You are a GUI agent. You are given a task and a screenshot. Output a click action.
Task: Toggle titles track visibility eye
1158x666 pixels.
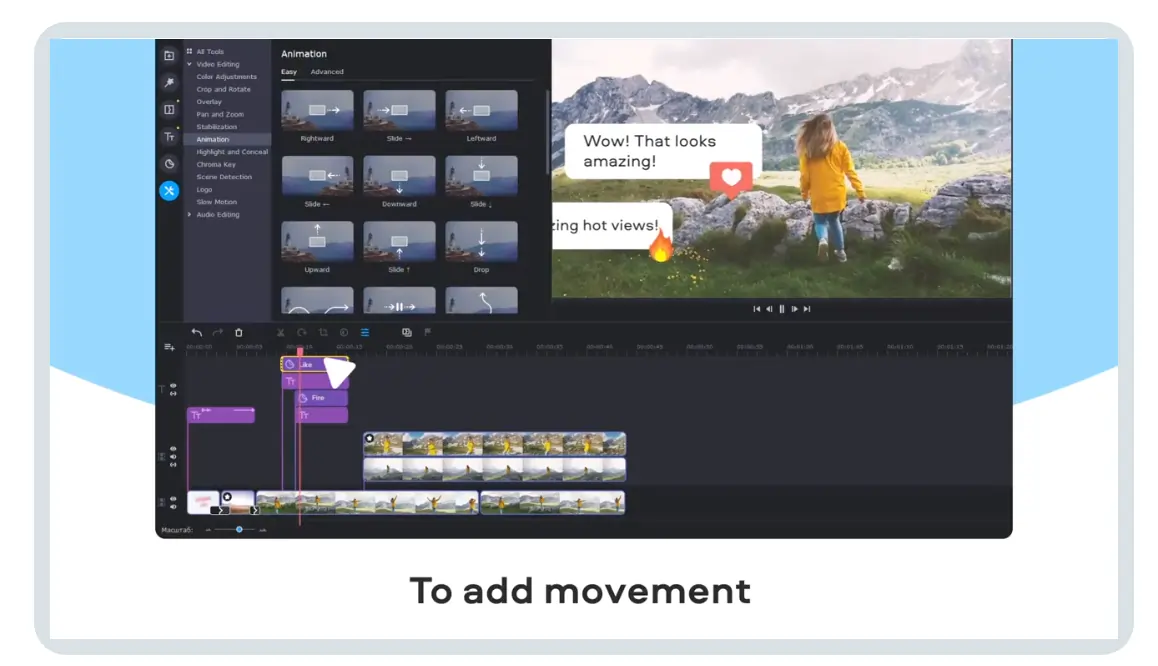[x=173, y=385]
